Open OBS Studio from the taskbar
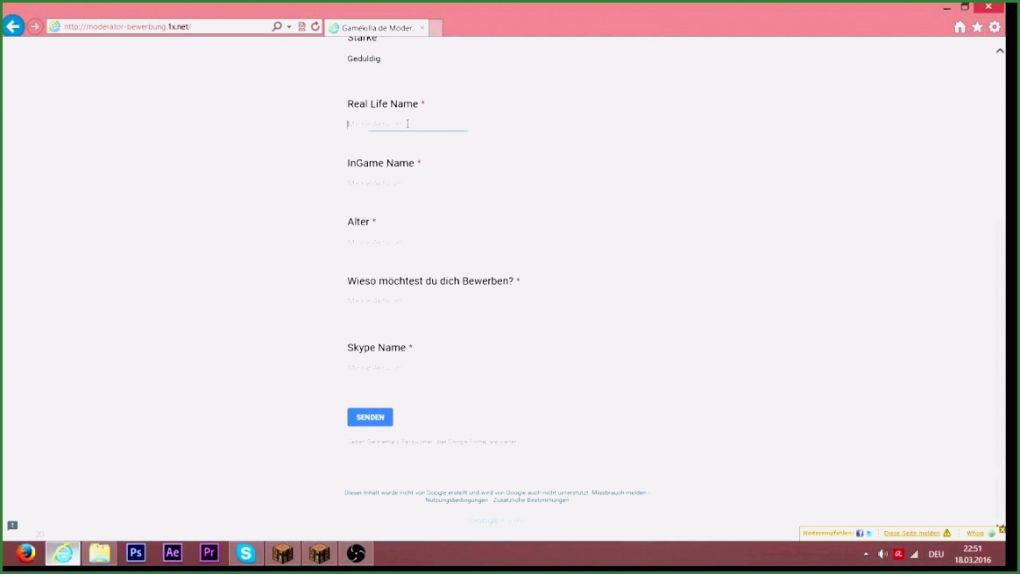The image size is (1020, 574). [356, 553]
